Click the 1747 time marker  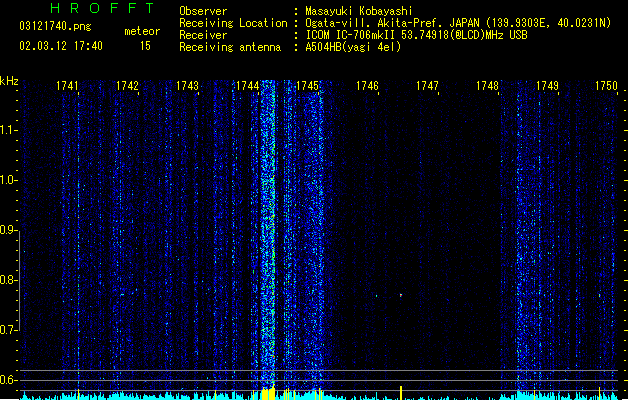(x=427, y=86)
